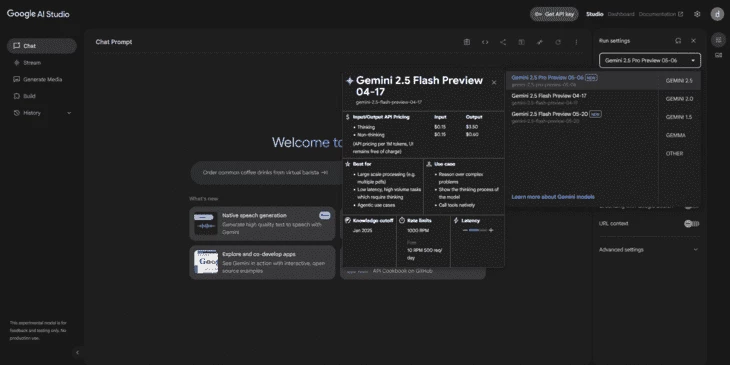Click the Knowledge cutoff icon

(347, 221)
